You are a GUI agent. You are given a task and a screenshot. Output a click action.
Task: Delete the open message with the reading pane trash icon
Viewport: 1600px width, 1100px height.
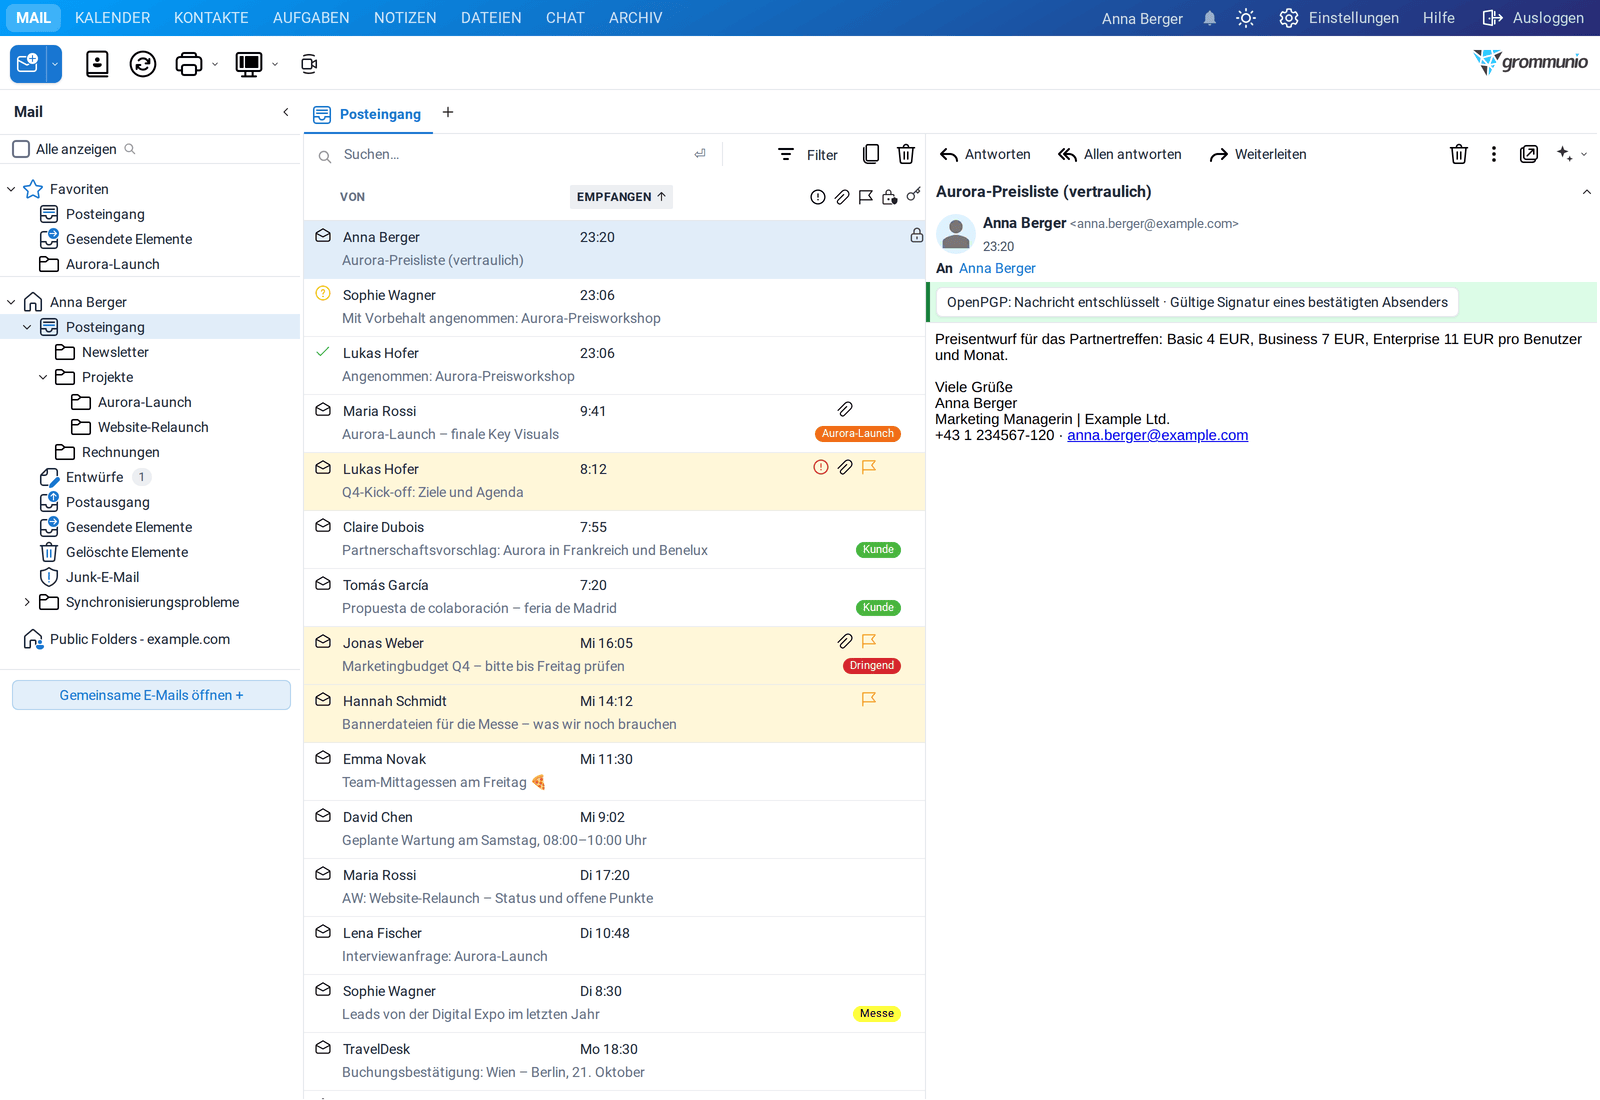(1459, 154)
